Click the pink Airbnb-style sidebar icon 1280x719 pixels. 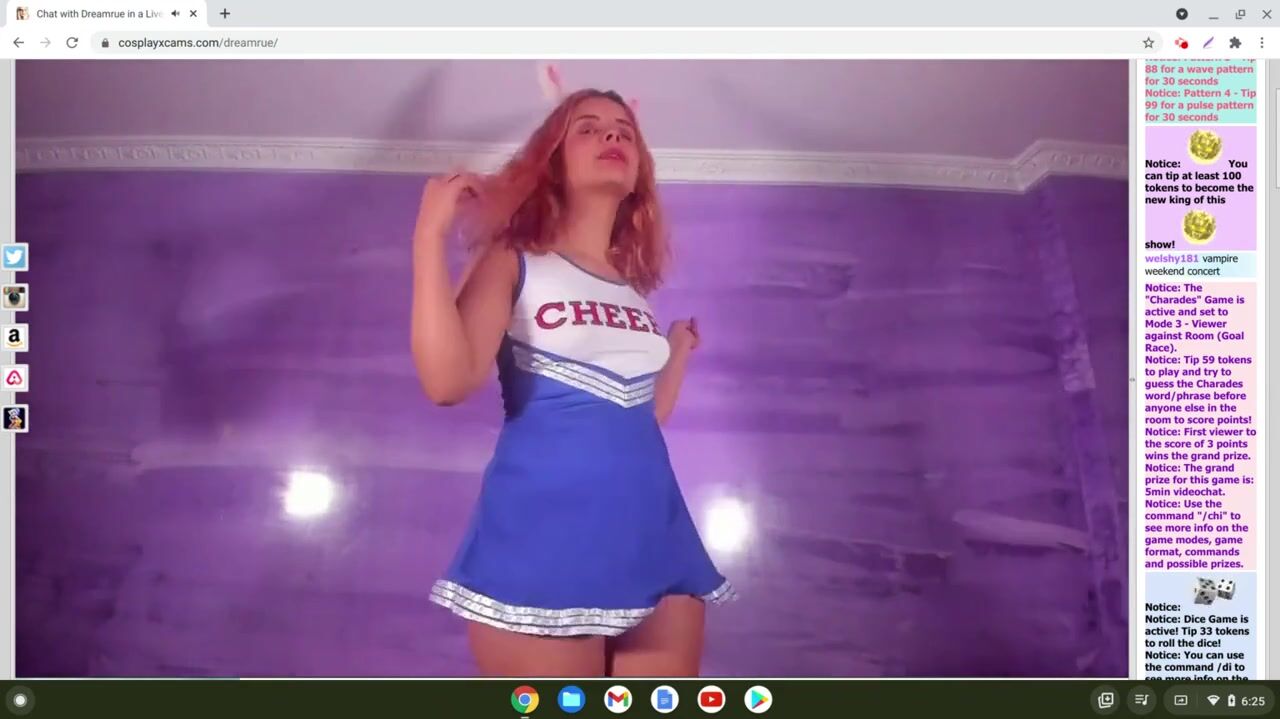tap(14, 378)
